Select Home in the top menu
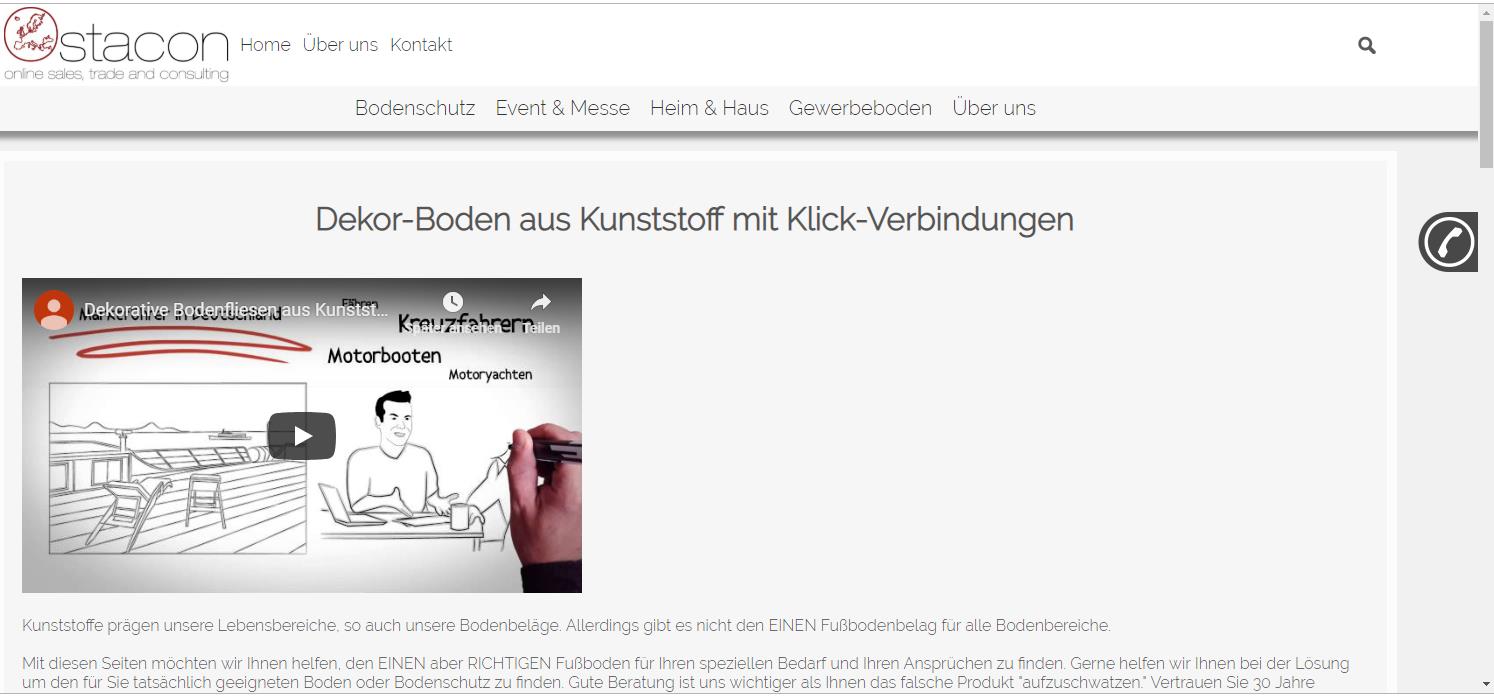The height and width of the screenshot is (699, 1494). click(x=264, y=44)
